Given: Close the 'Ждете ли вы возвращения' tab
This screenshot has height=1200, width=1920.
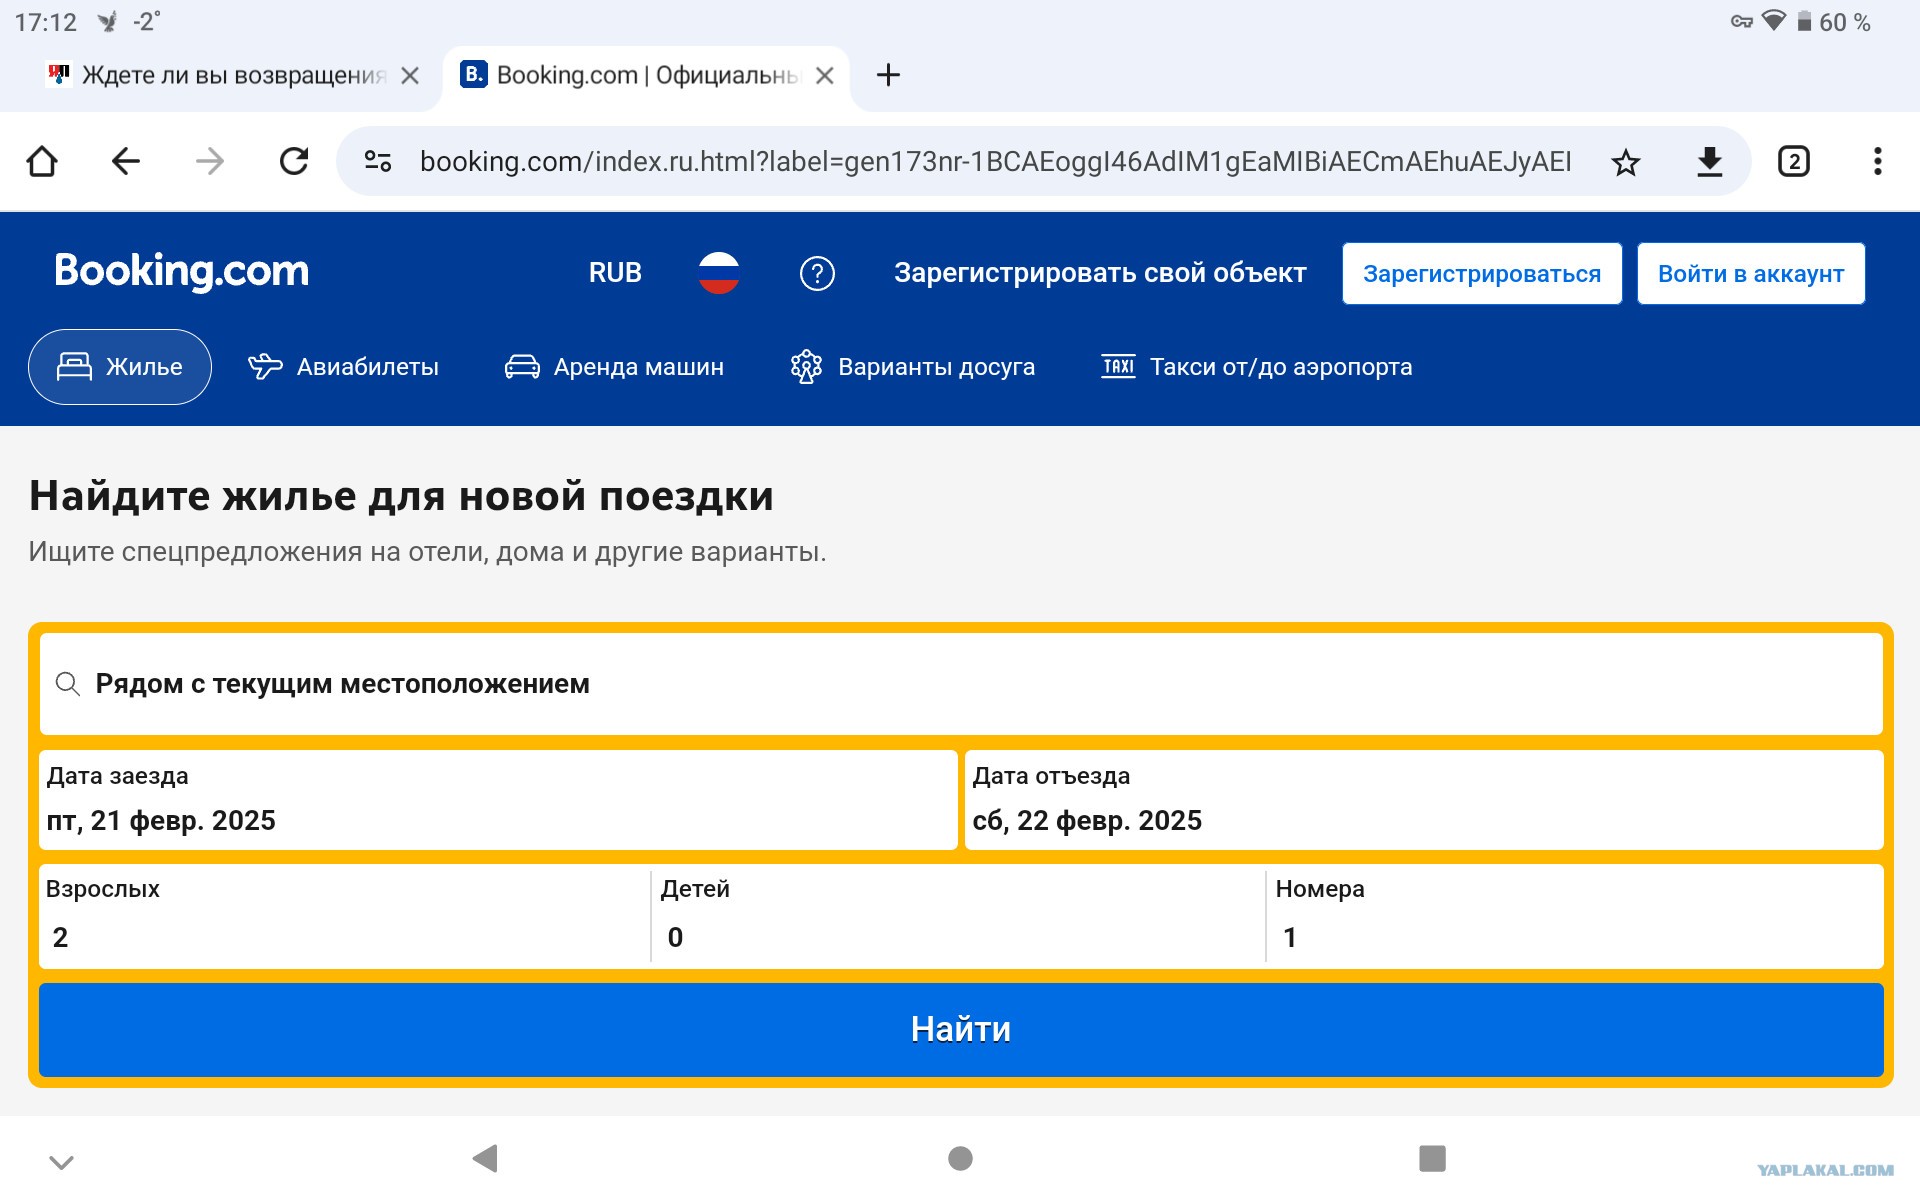Looking at the screenshot, I should click(x=410, y=76).
